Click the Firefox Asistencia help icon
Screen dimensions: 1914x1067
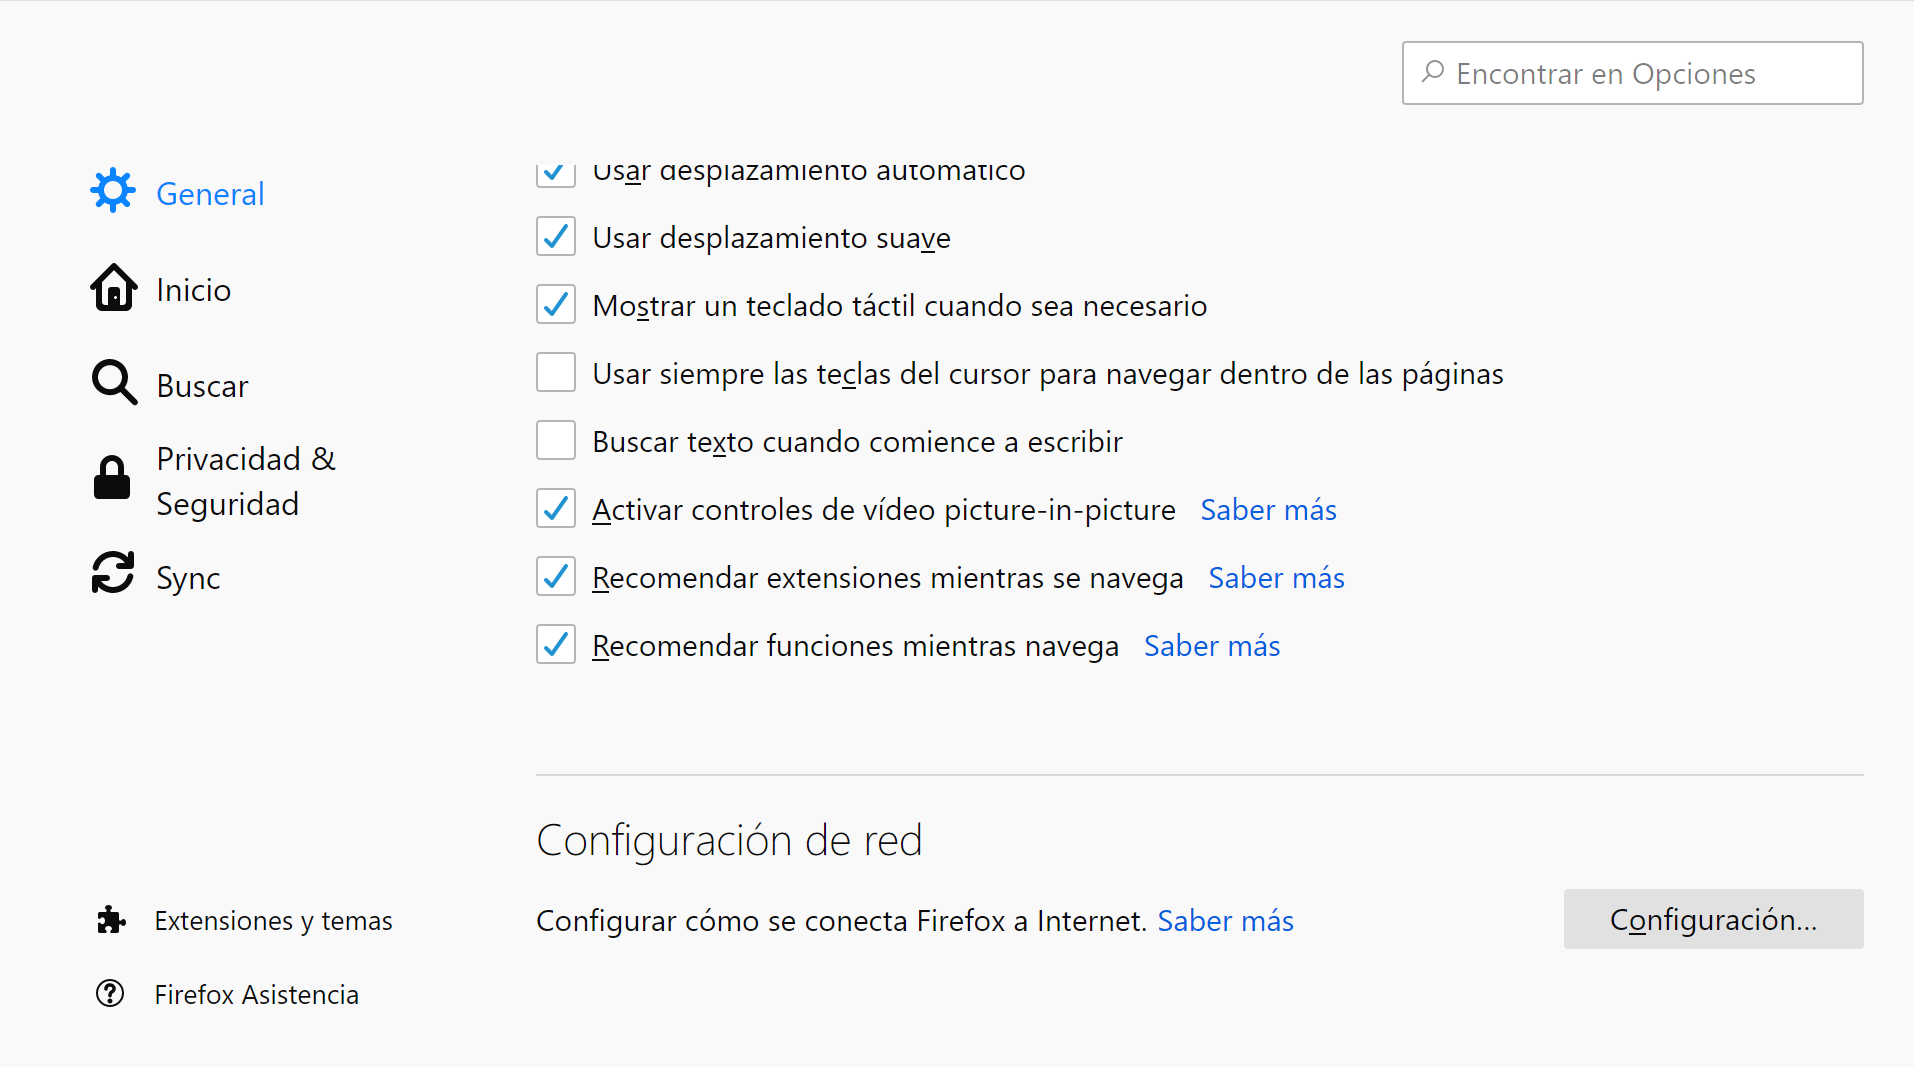[x=110, y=993]
